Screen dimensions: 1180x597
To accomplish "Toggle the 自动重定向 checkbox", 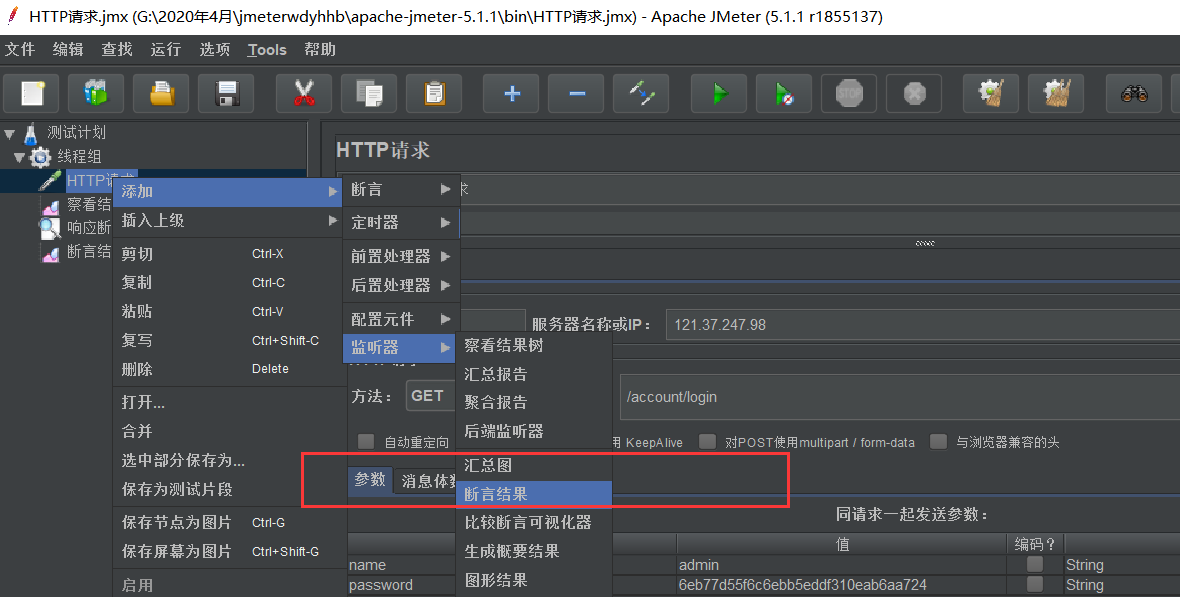I will coord(366,441).
